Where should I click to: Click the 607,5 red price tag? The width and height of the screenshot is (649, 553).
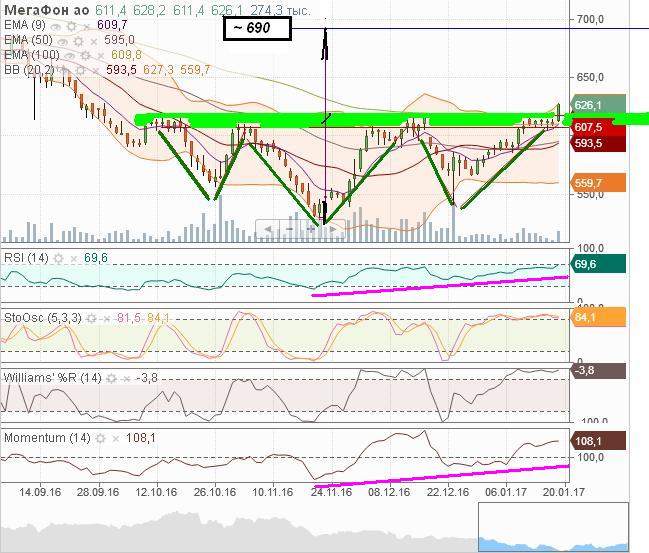point(598,127)
